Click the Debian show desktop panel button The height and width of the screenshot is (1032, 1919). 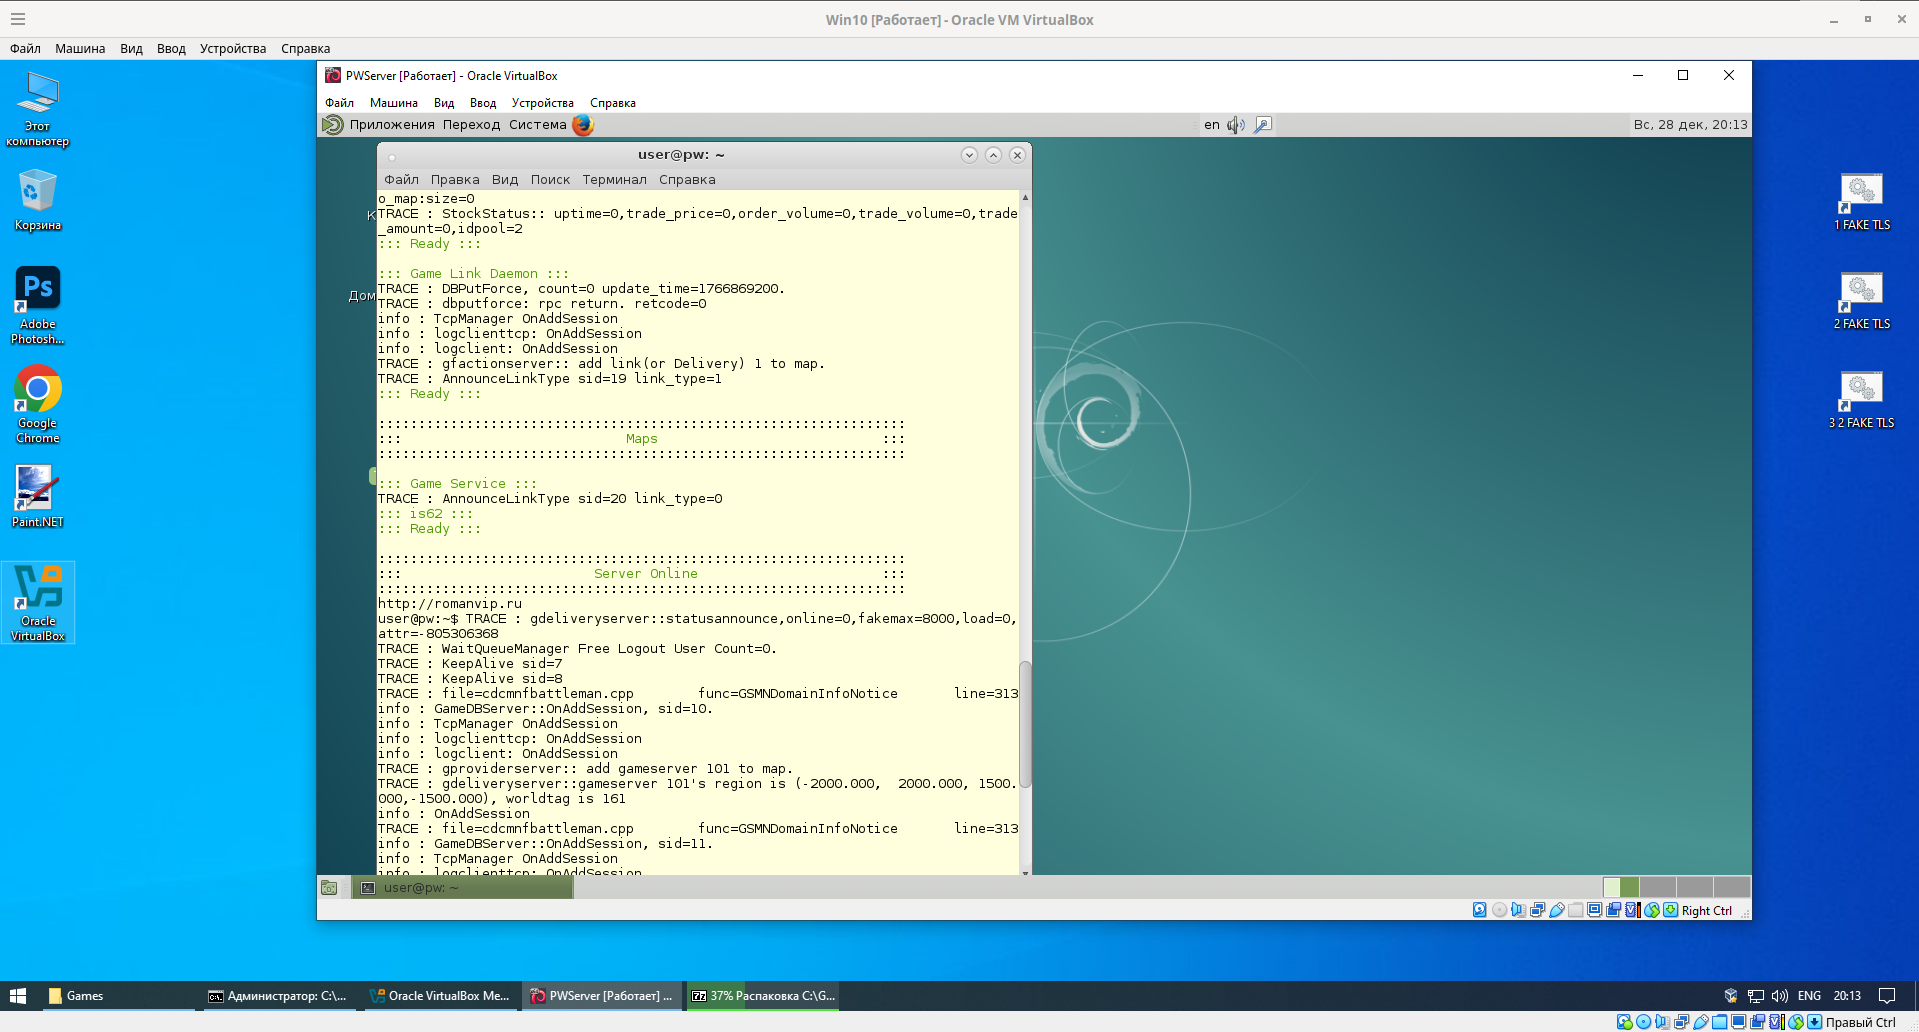tap(329, 888)
